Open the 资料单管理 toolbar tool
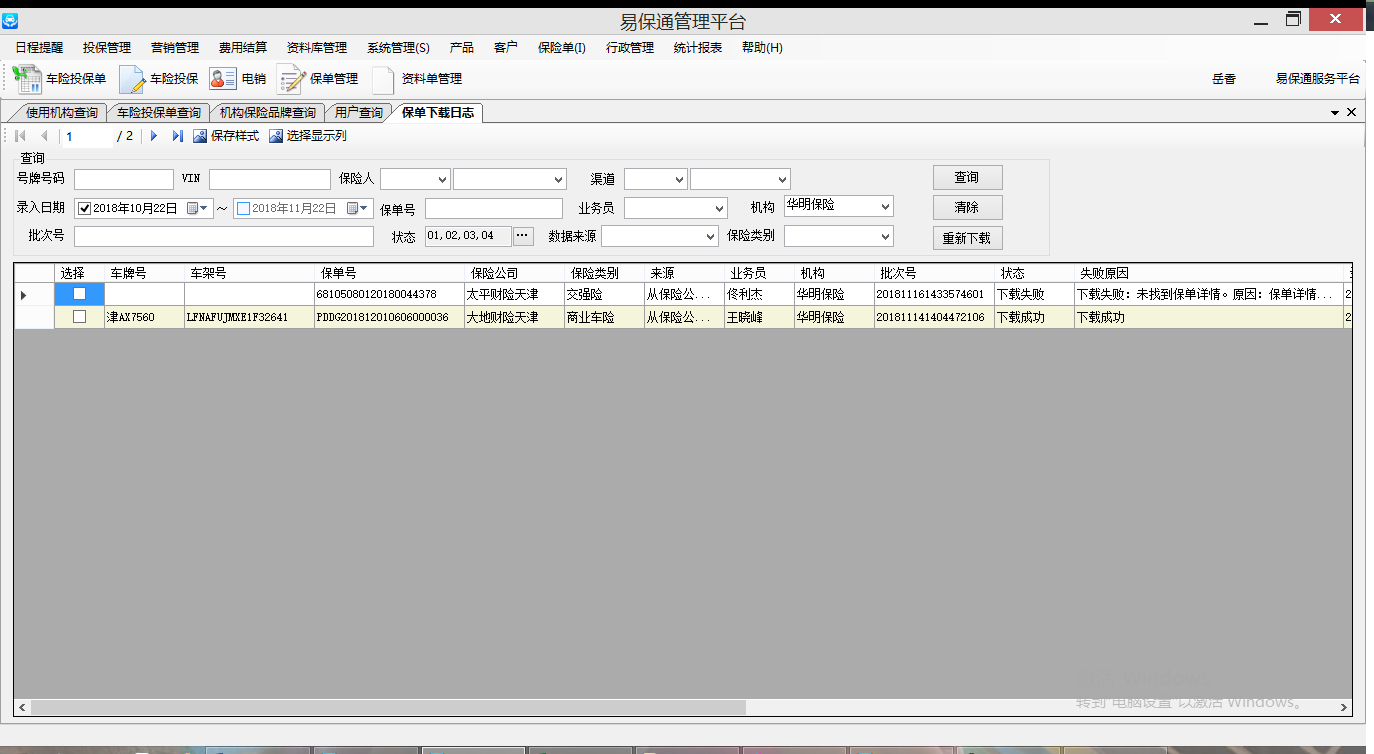The width and height of the screenshot is (1374, 754). coord(417,78)
